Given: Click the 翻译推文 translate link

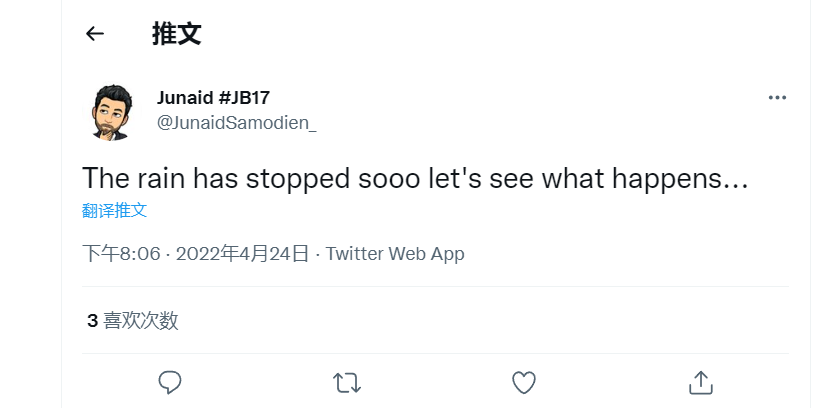Looking at the screenshot, I should point(114,211).
